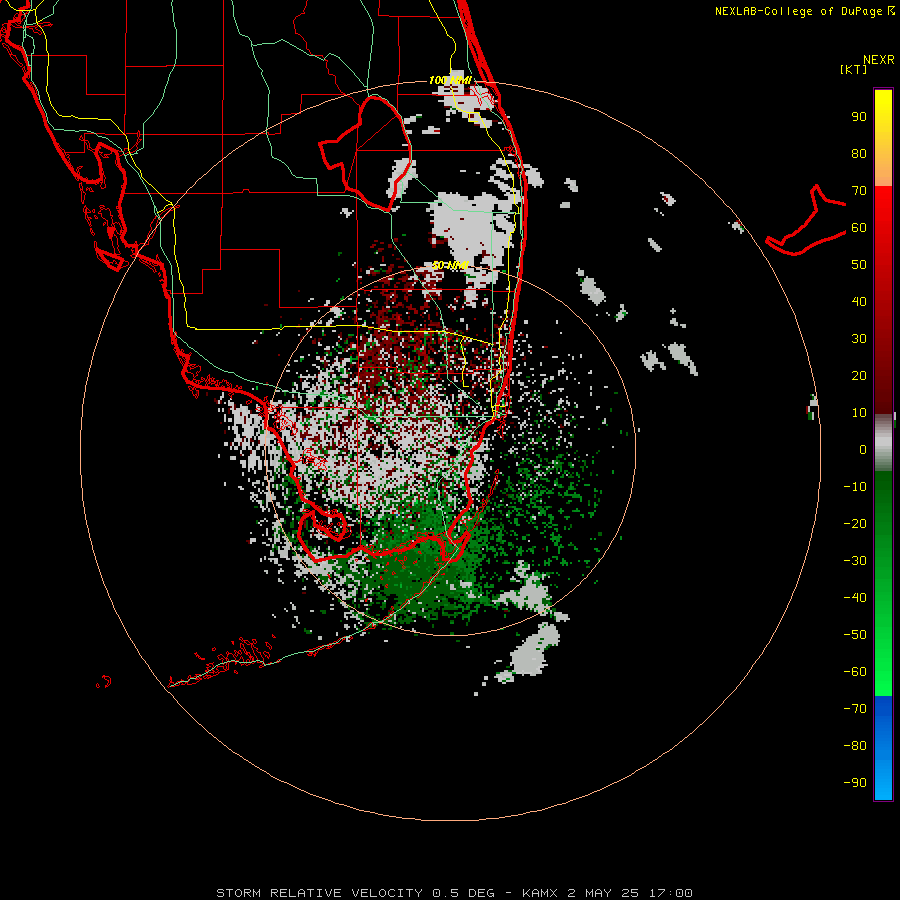Click the Storm Relative Velocity caption text
Screen dimensions: 900x900
tap(454, 893)
